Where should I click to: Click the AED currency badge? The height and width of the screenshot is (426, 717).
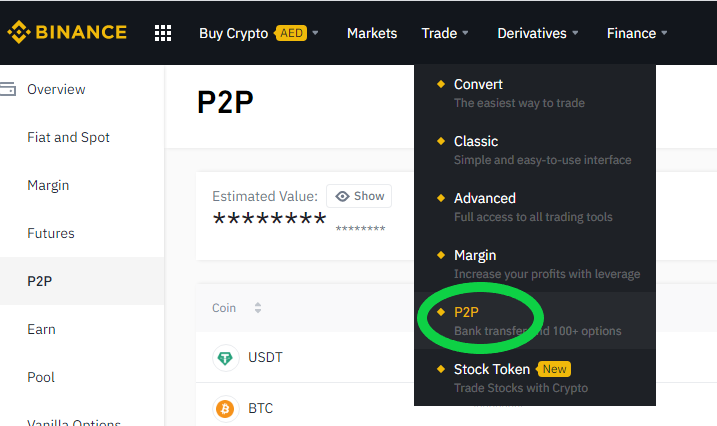(x=291, y=33)
